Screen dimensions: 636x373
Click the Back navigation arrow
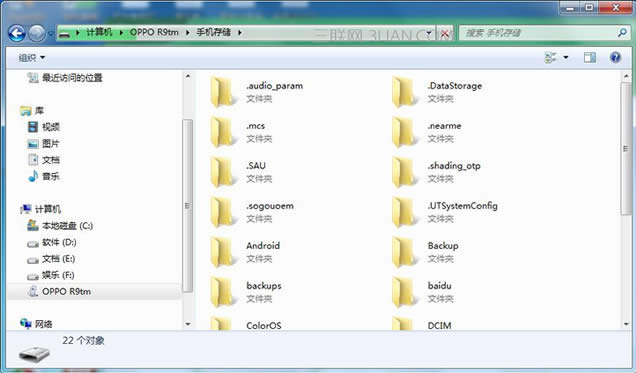pyautogui.click(x=17, y=33)
